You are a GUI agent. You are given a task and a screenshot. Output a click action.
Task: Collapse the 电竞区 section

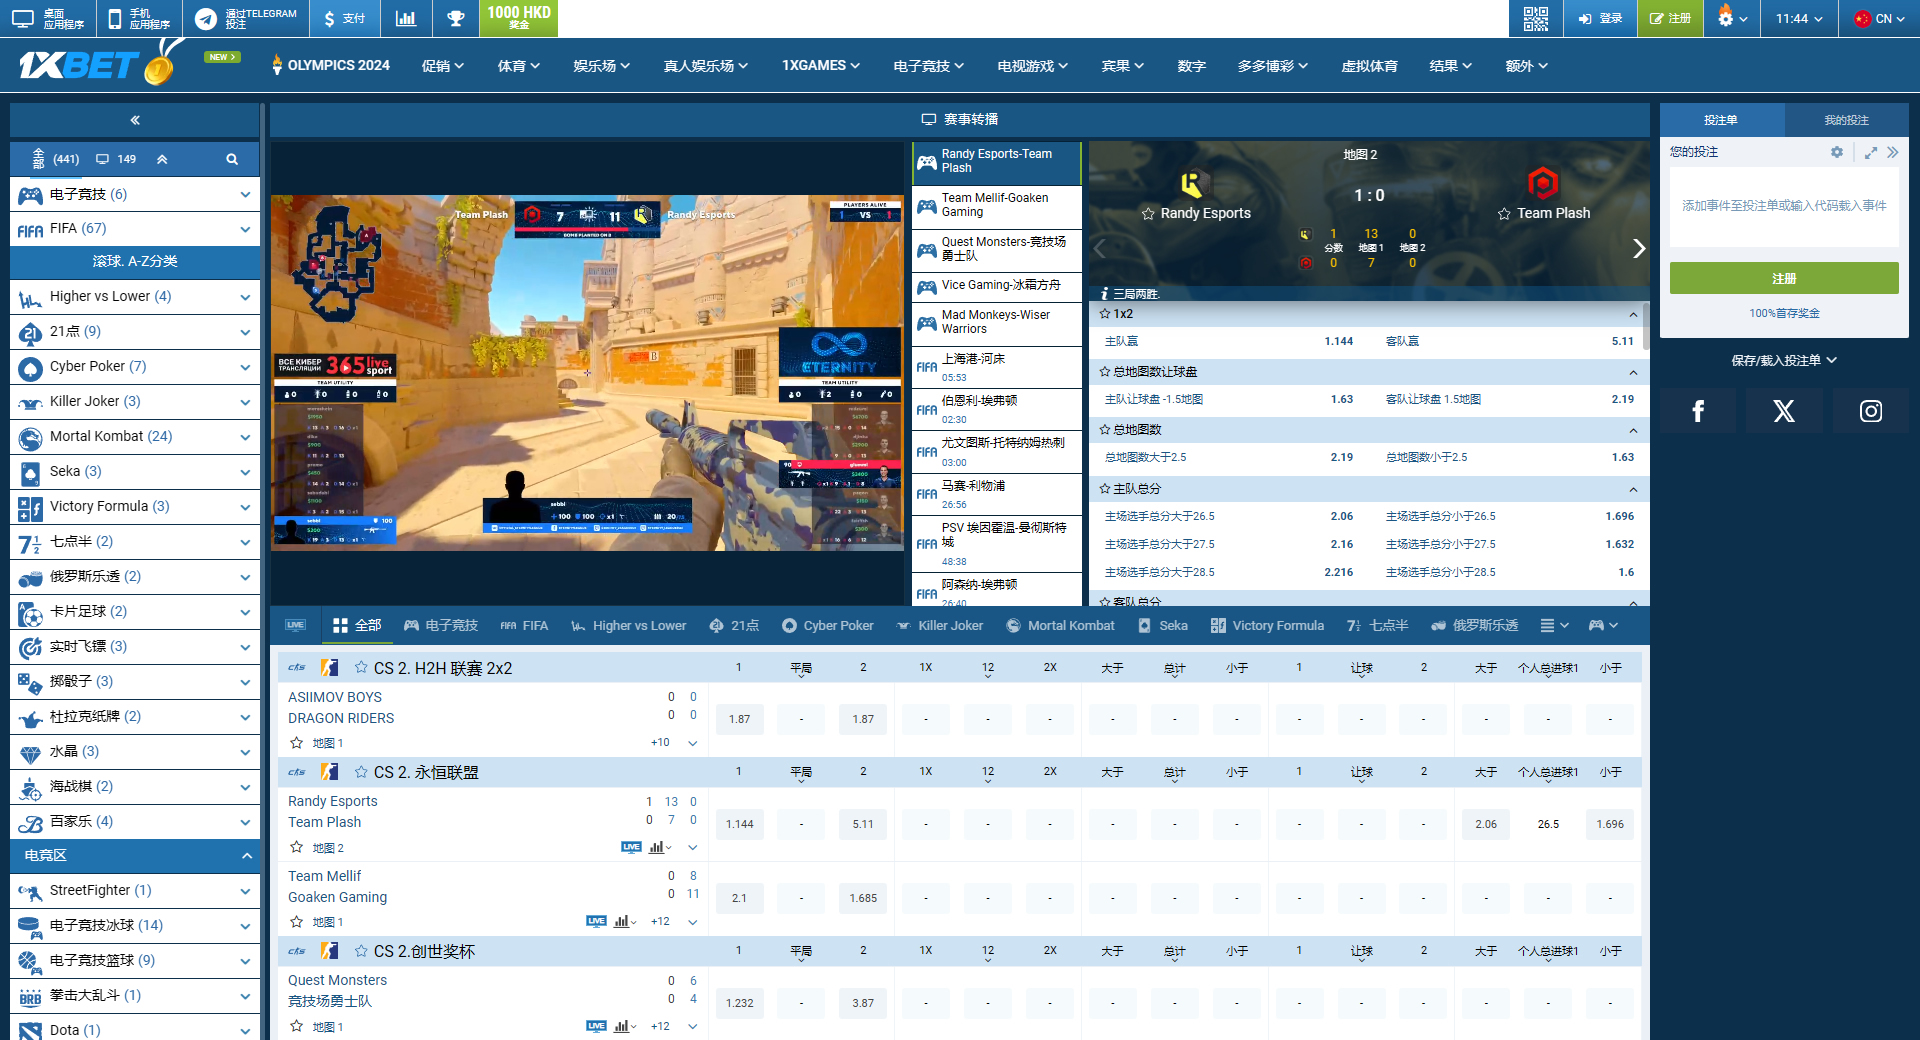pos(246,856)
